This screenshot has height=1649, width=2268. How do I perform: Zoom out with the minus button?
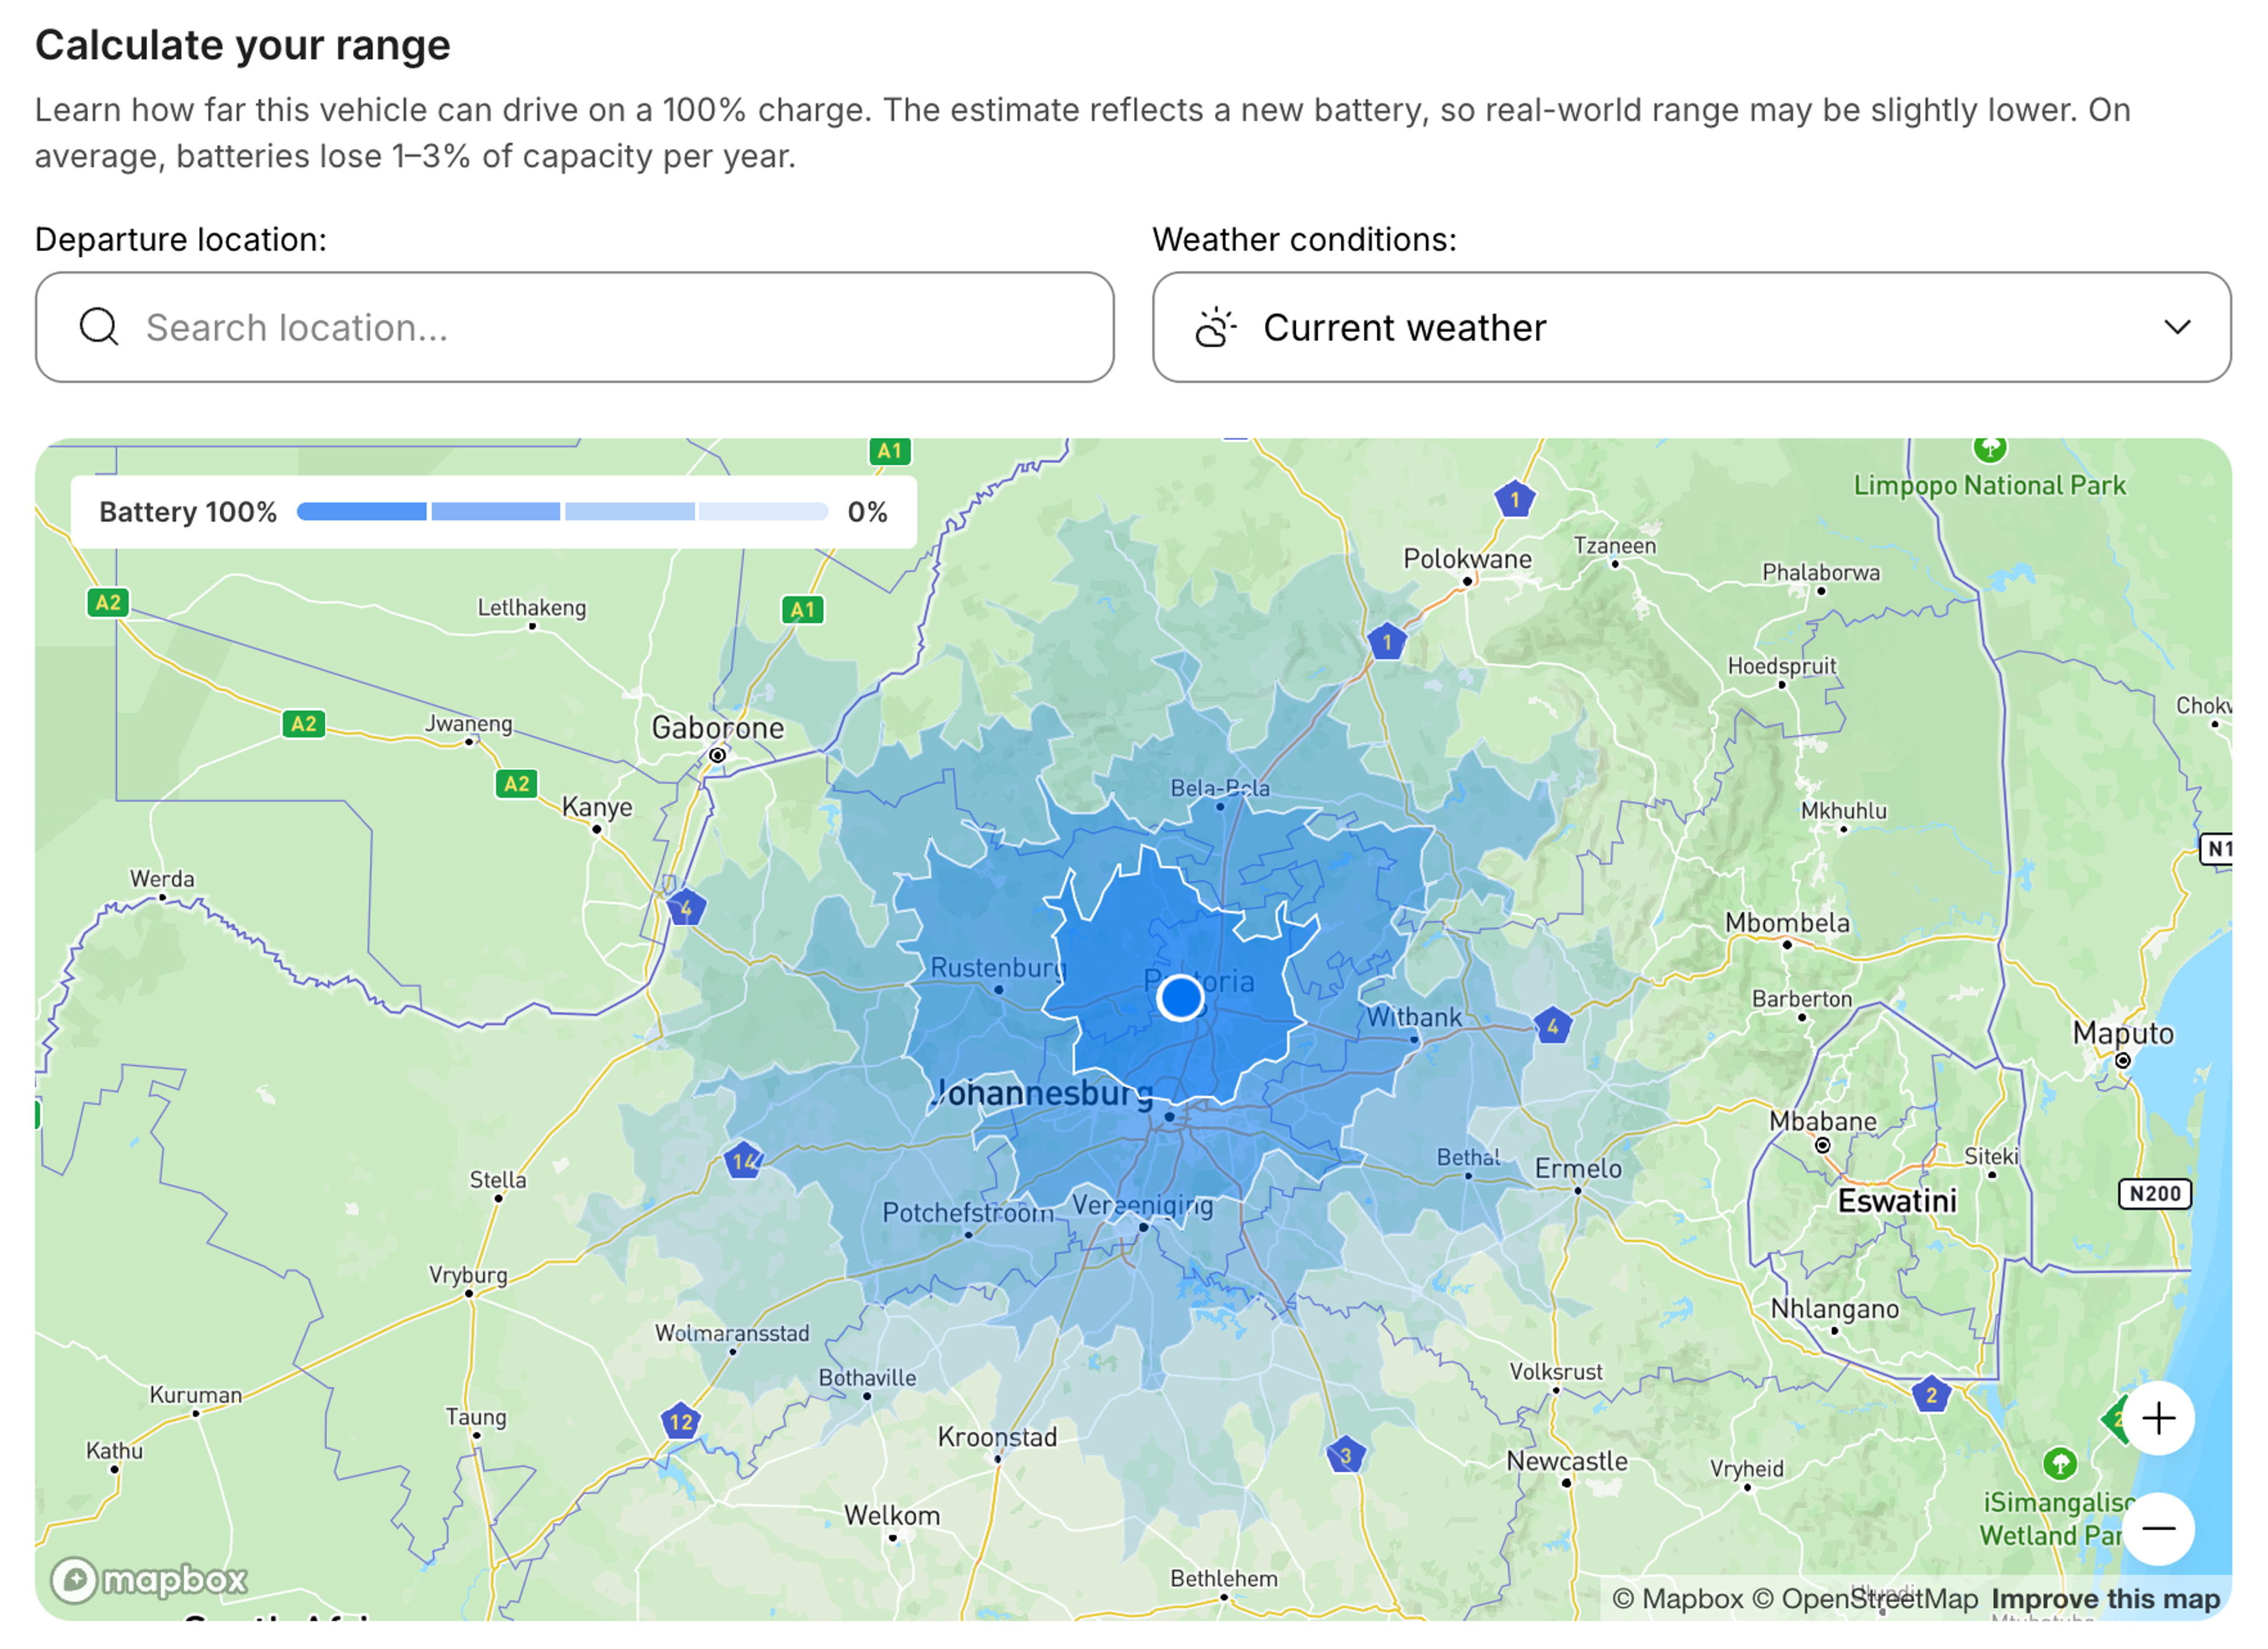(x=2158, y=1528)
